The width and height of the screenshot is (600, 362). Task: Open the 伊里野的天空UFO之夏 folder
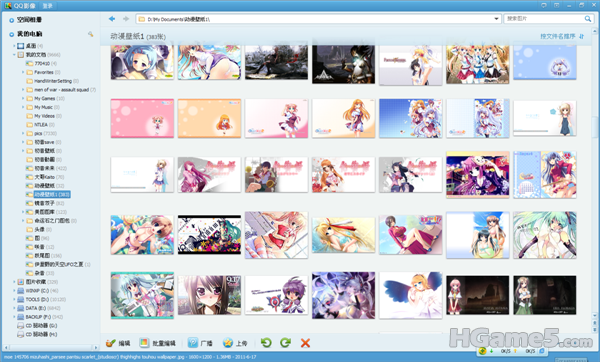click(58, 264)
